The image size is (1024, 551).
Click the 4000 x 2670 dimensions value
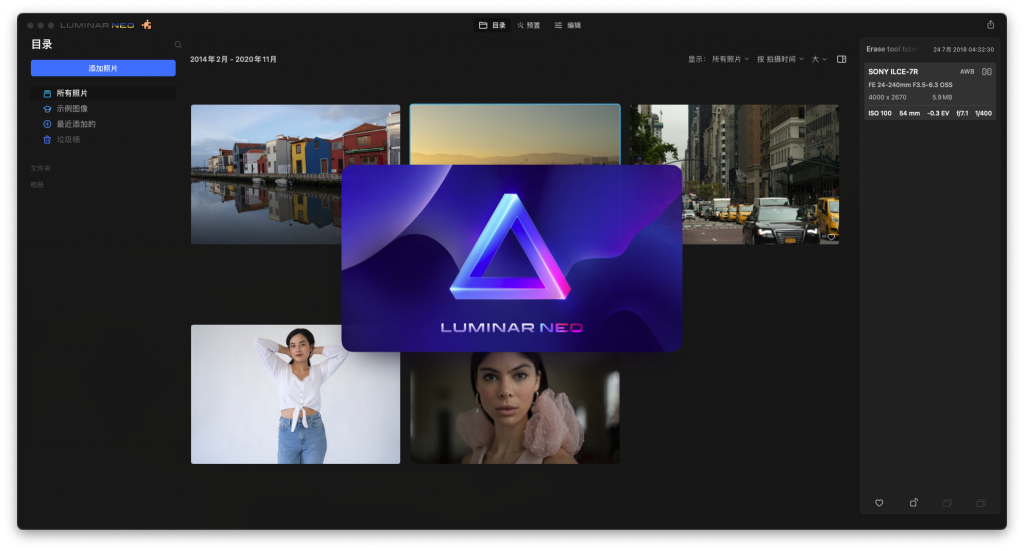click(x=887, y=97)
